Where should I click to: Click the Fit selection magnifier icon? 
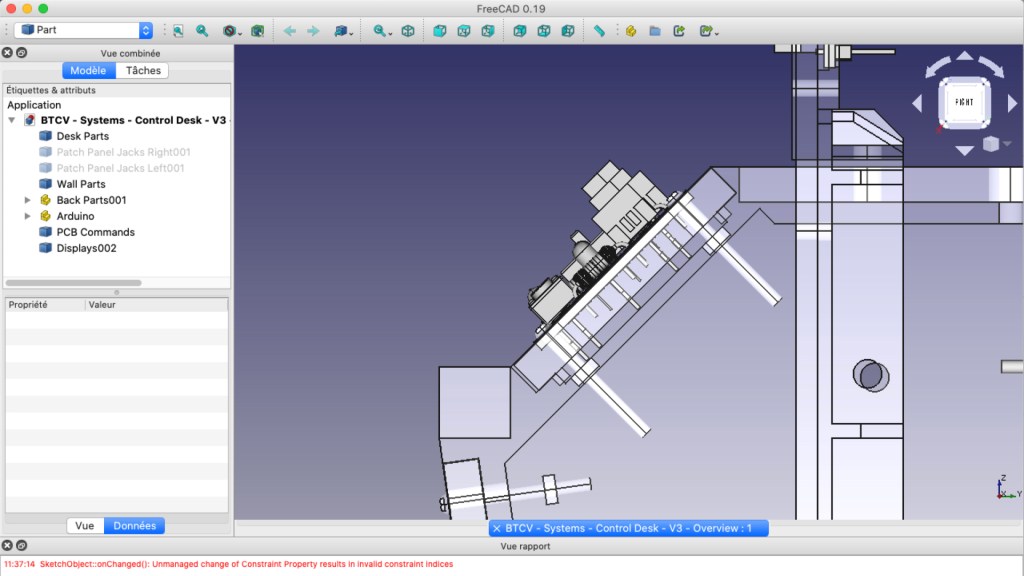tap(202, 31)
